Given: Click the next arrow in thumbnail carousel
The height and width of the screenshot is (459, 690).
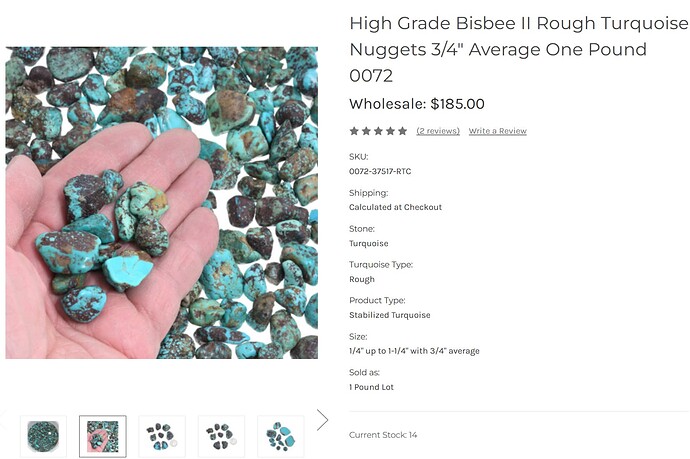Looking at the screenshot, I should pyautogui.click(x=322, y=420).
